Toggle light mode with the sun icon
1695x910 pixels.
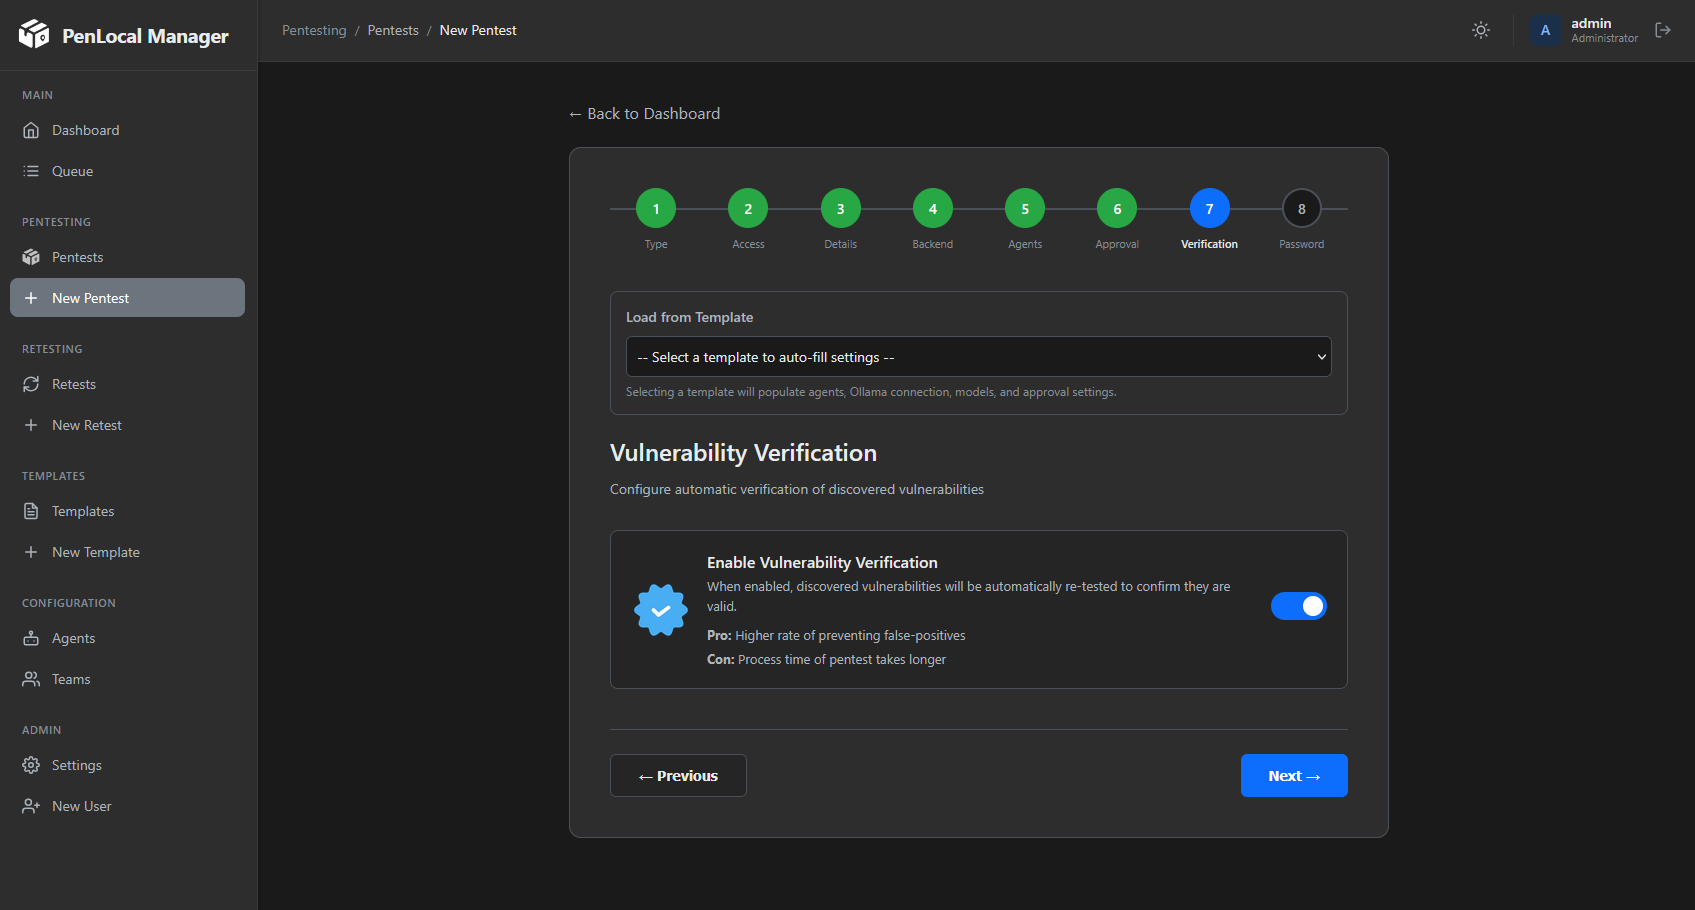[x=1481, y=30]
